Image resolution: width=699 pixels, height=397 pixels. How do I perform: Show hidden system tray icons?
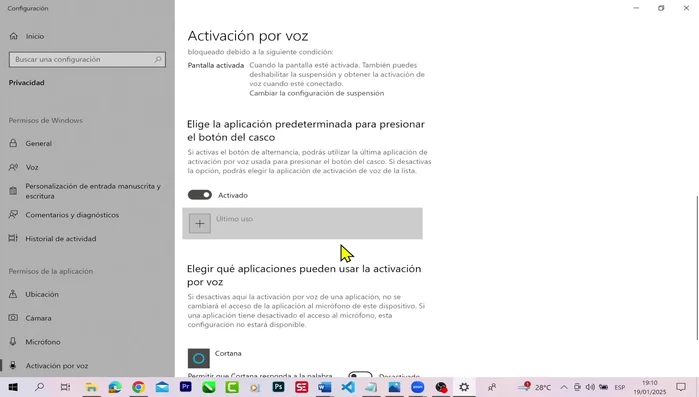click(x=563, y=387)
